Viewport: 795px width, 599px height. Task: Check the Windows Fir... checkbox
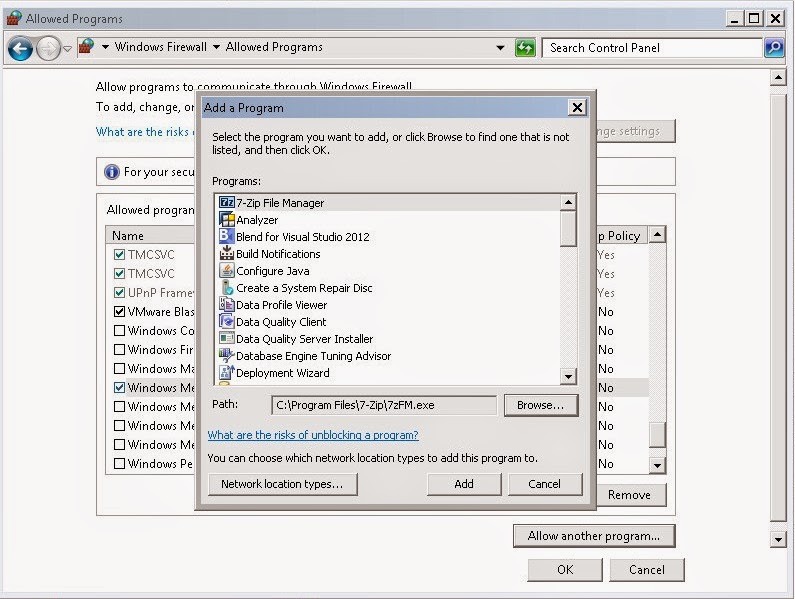click(x=120, y=349)
